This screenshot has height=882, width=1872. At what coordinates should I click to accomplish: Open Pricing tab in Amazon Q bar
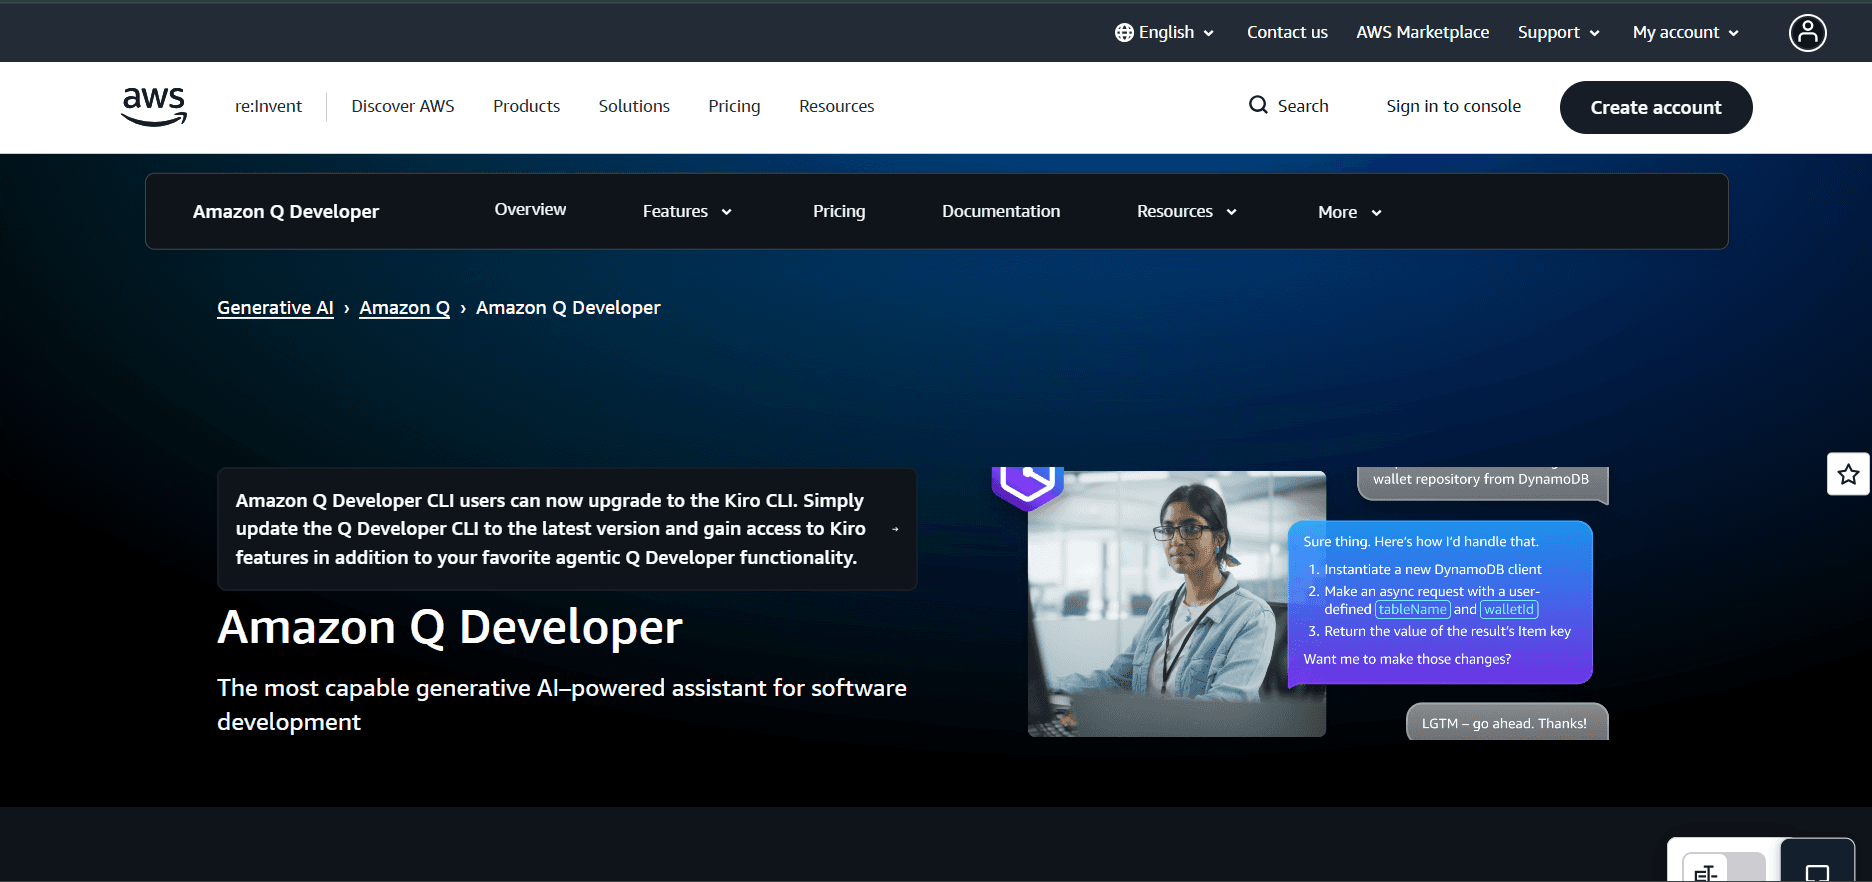839,211
